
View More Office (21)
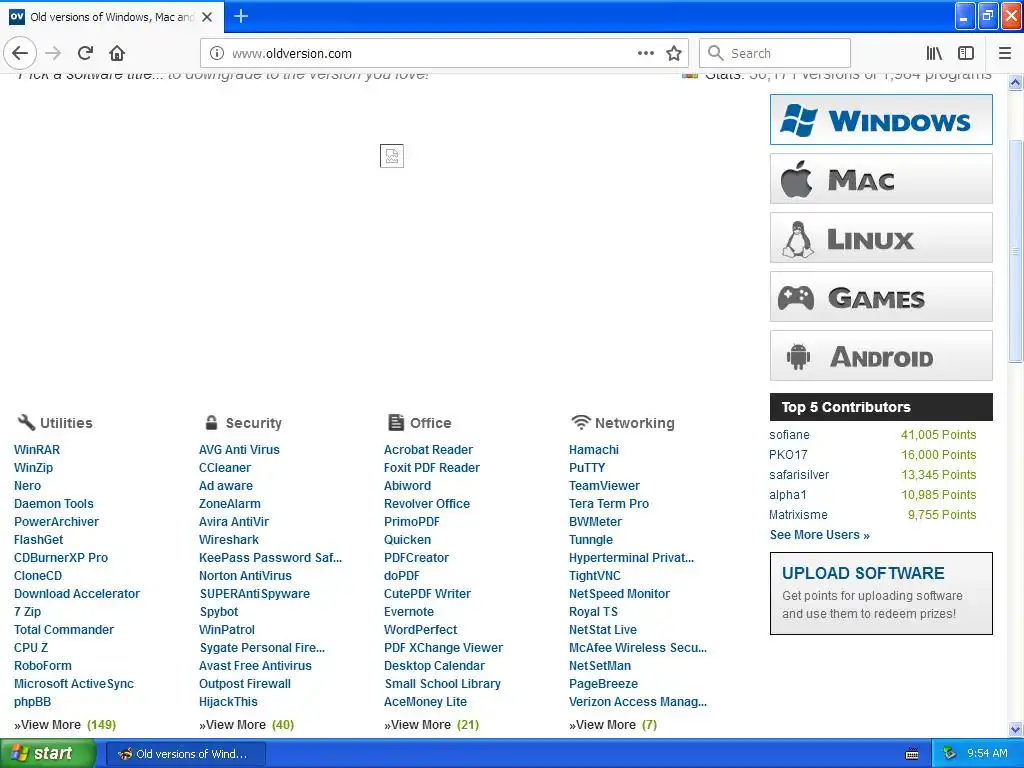pyautogui.click(x=432, y=725)
